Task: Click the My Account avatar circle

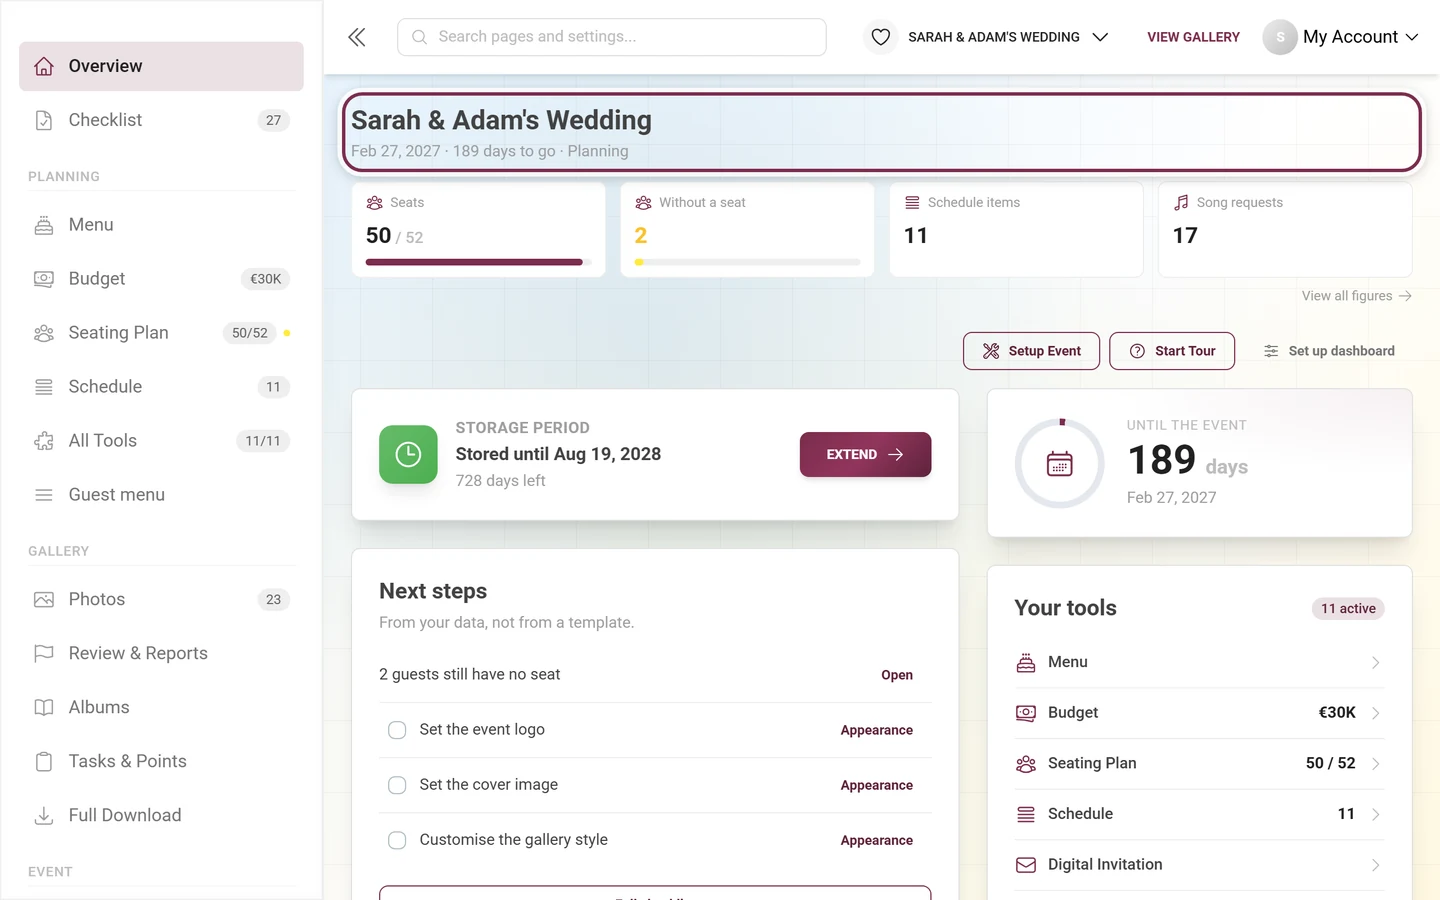Action: click(x=1280, y=37)
